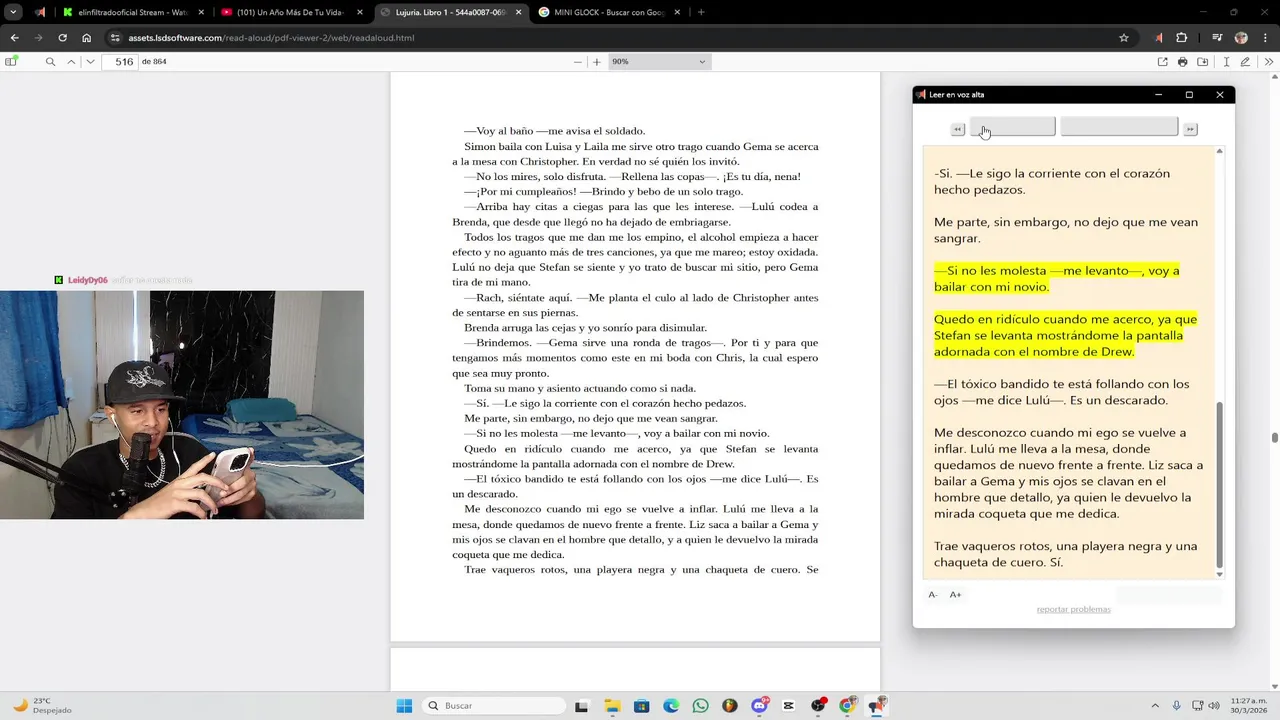Open Discord from the taskbar
The image size is (1280, 720).
(x=760, y=706)
